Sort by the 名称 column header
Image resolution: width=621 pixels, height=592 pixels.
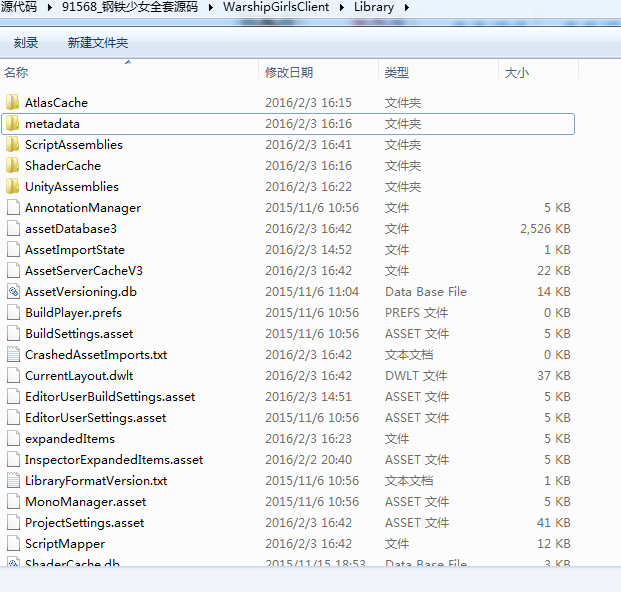[17, 73]
